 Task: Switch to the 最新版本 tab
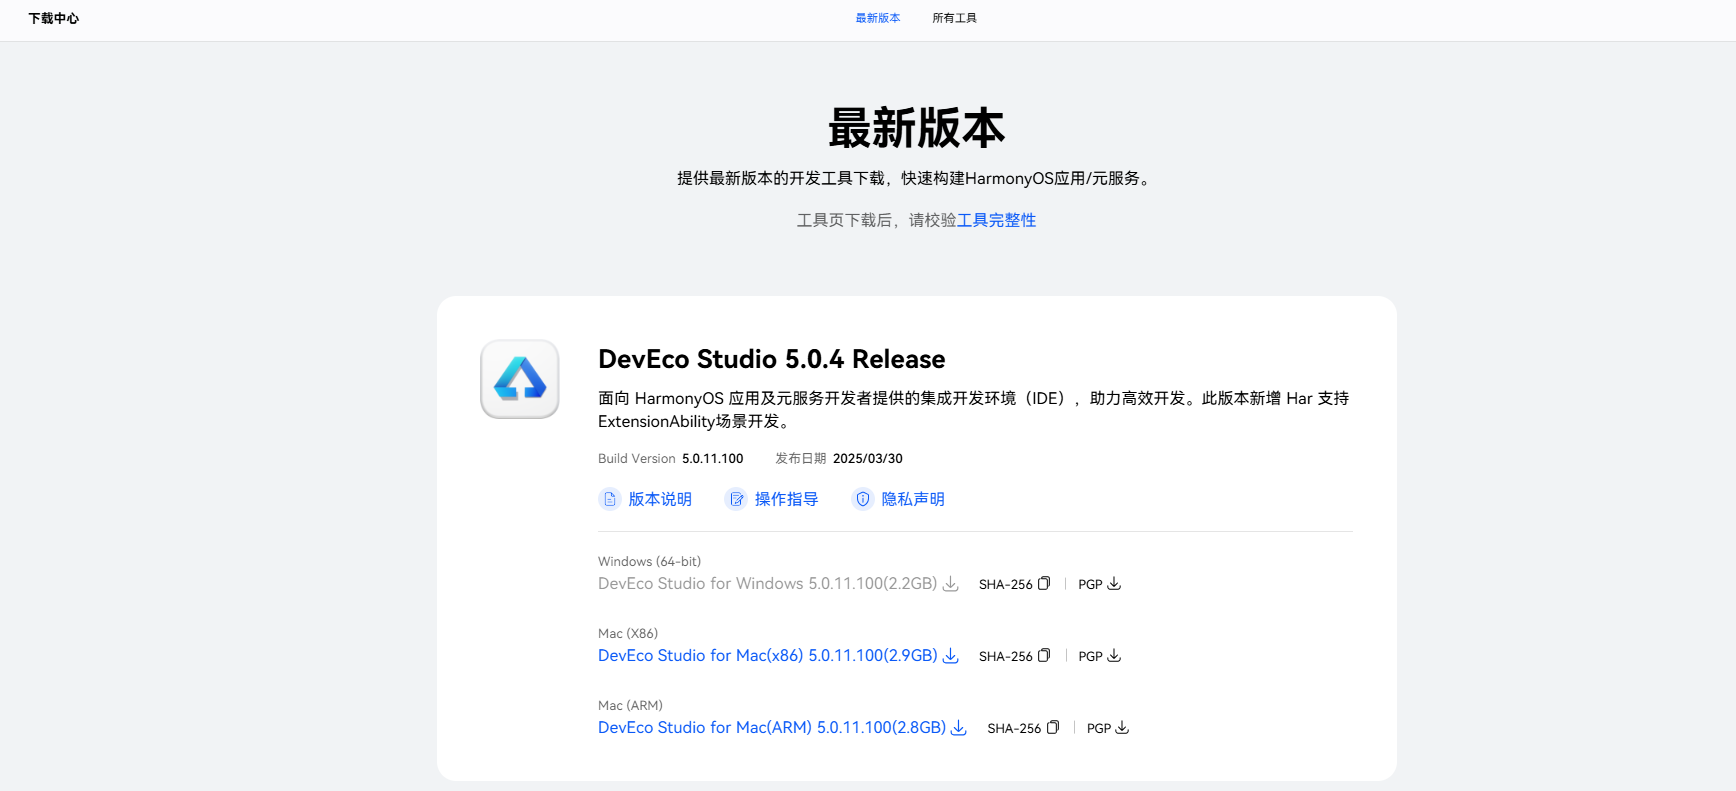878,18
